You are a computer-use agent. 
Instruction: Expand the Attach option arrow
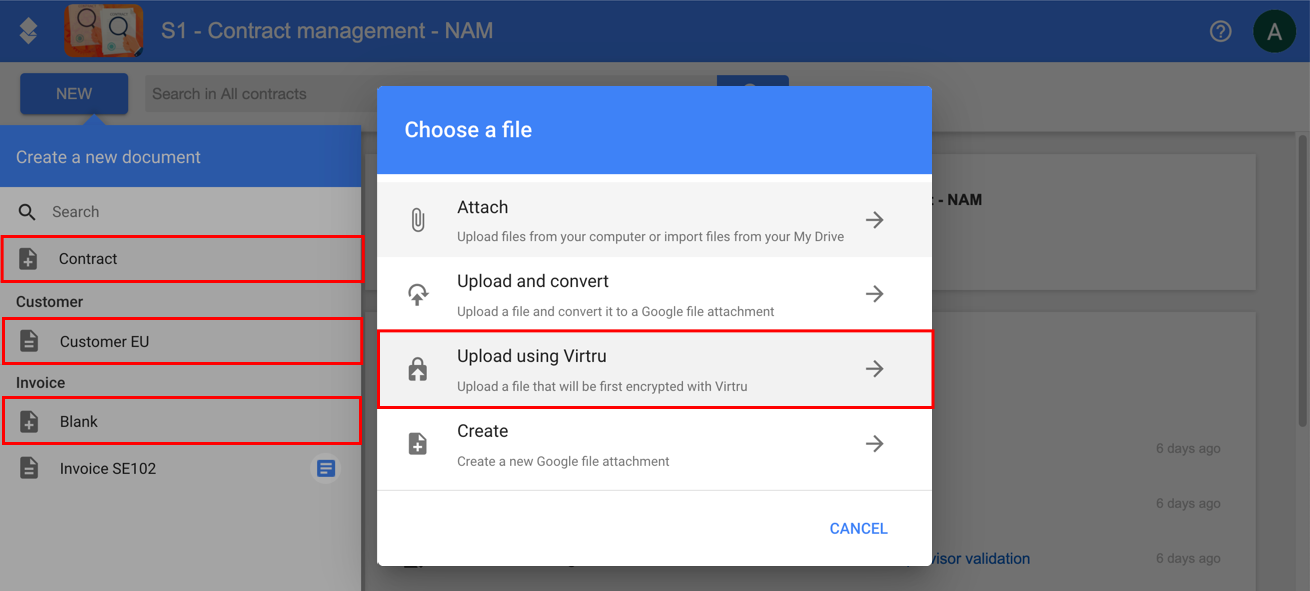[x=875, y=220]
